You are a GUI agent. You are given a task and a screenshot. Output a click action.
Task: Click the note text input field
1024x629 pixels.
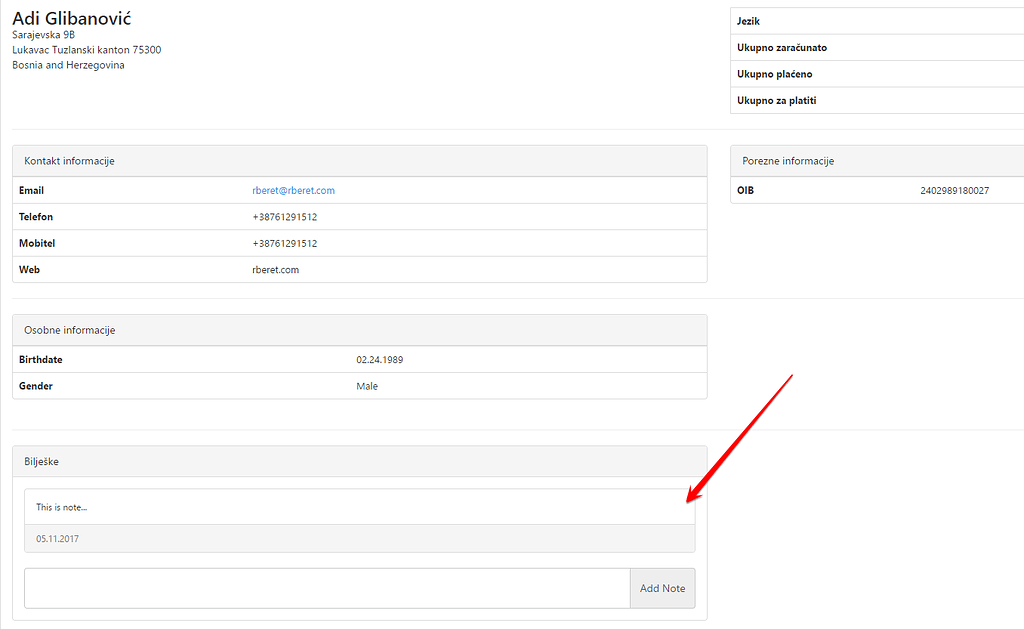(x=325, y=588)
